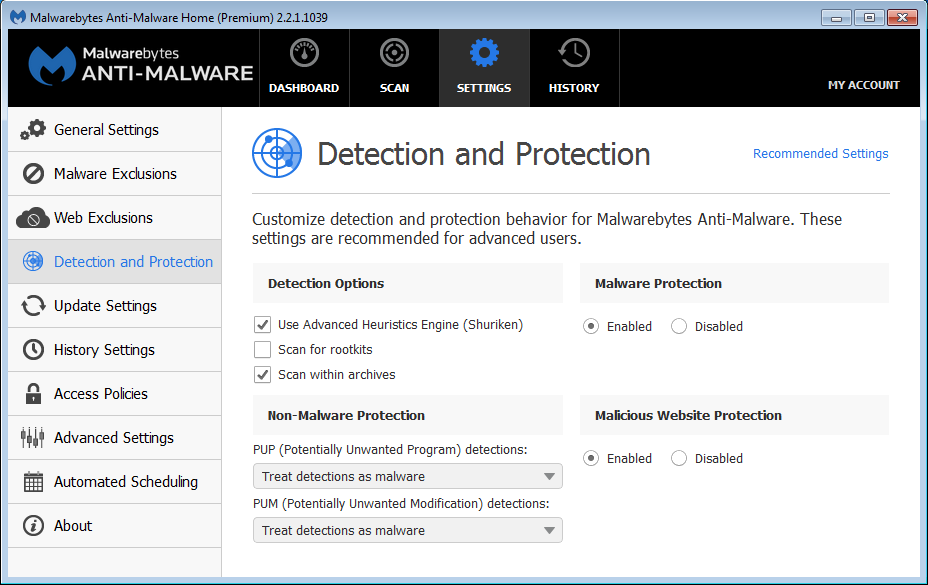Open Access Policies page
The image size is (928, 585).
click(x=115, y=394)
